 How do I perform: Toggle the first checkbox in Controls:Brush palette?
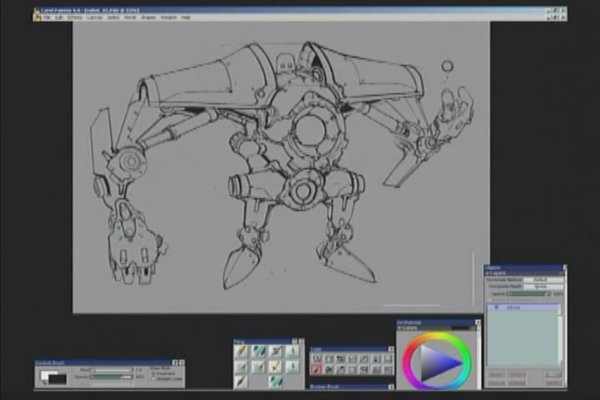[152, 371]
